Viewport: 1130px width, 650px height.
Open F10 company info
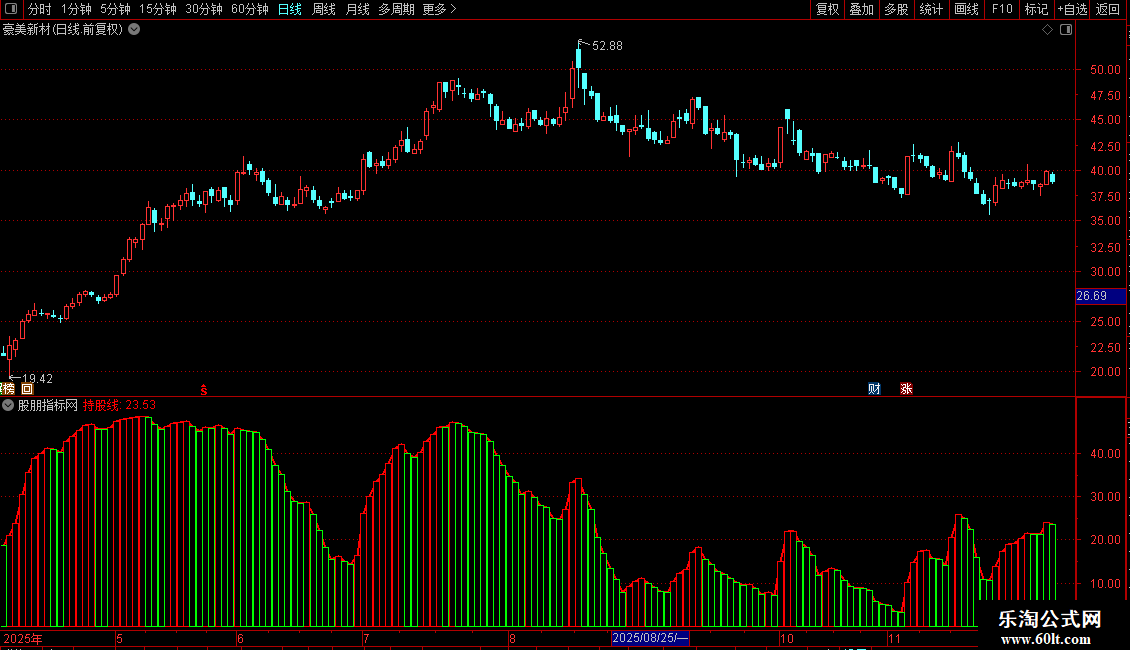click(1002, 9)
